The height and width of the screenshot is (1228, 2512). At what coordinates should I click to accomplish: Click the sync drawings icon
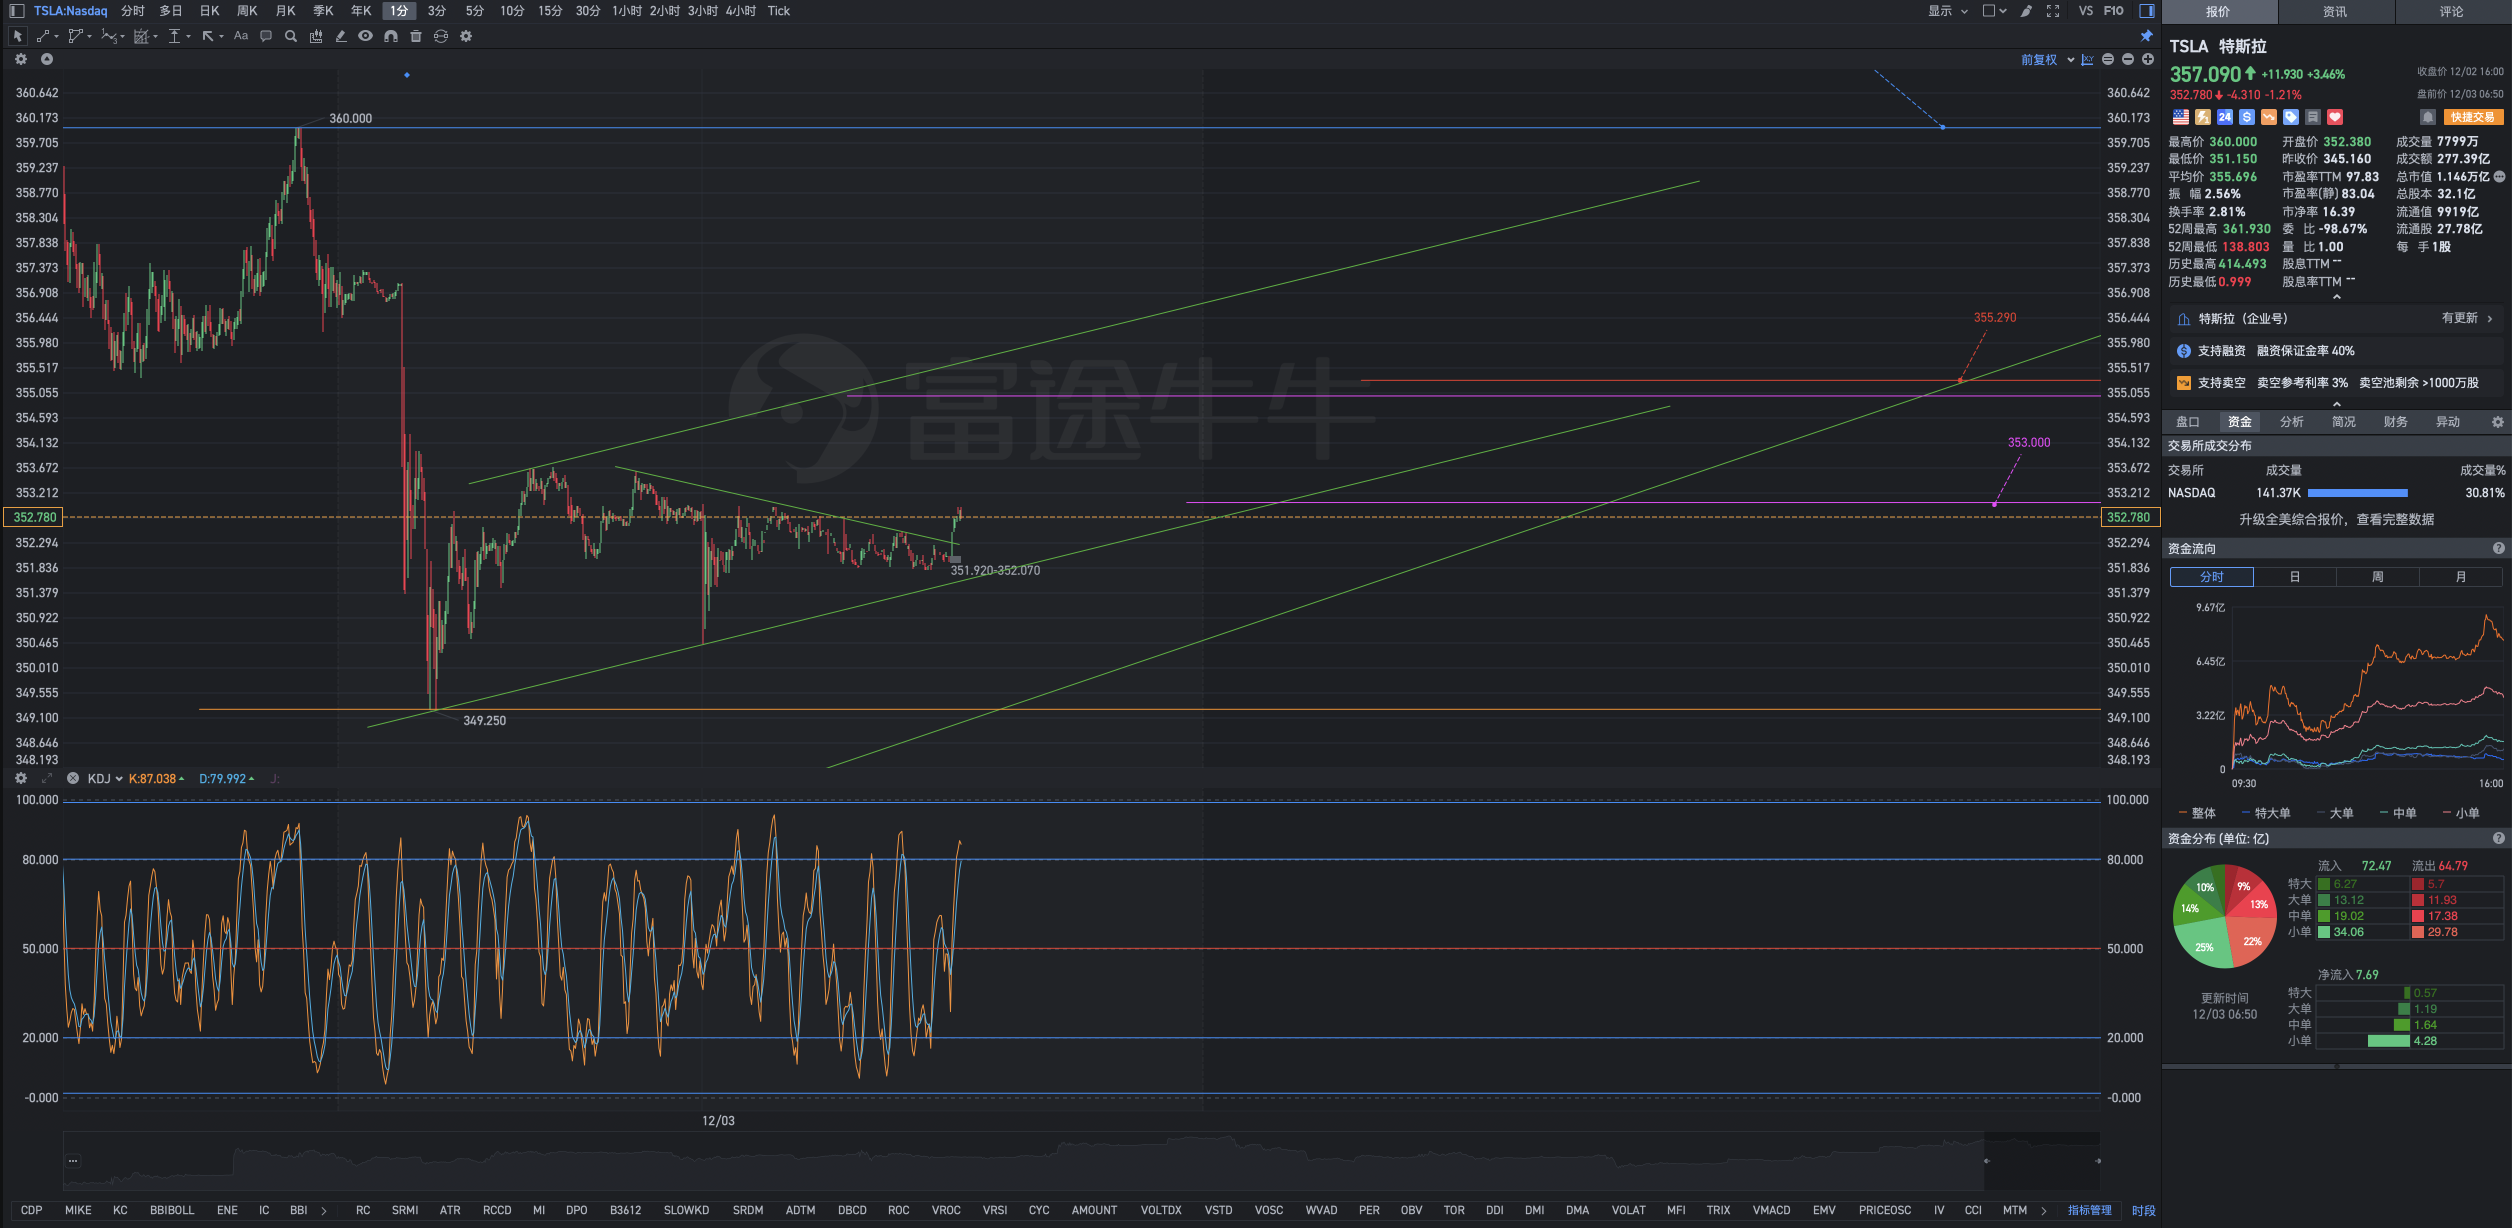tap(441, 36)
